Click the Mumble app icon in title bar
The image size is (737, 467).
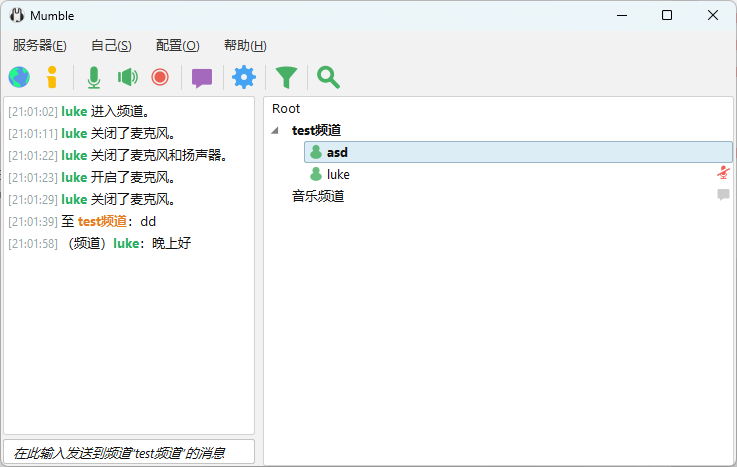pyautogui.click(x=17, y=16)
